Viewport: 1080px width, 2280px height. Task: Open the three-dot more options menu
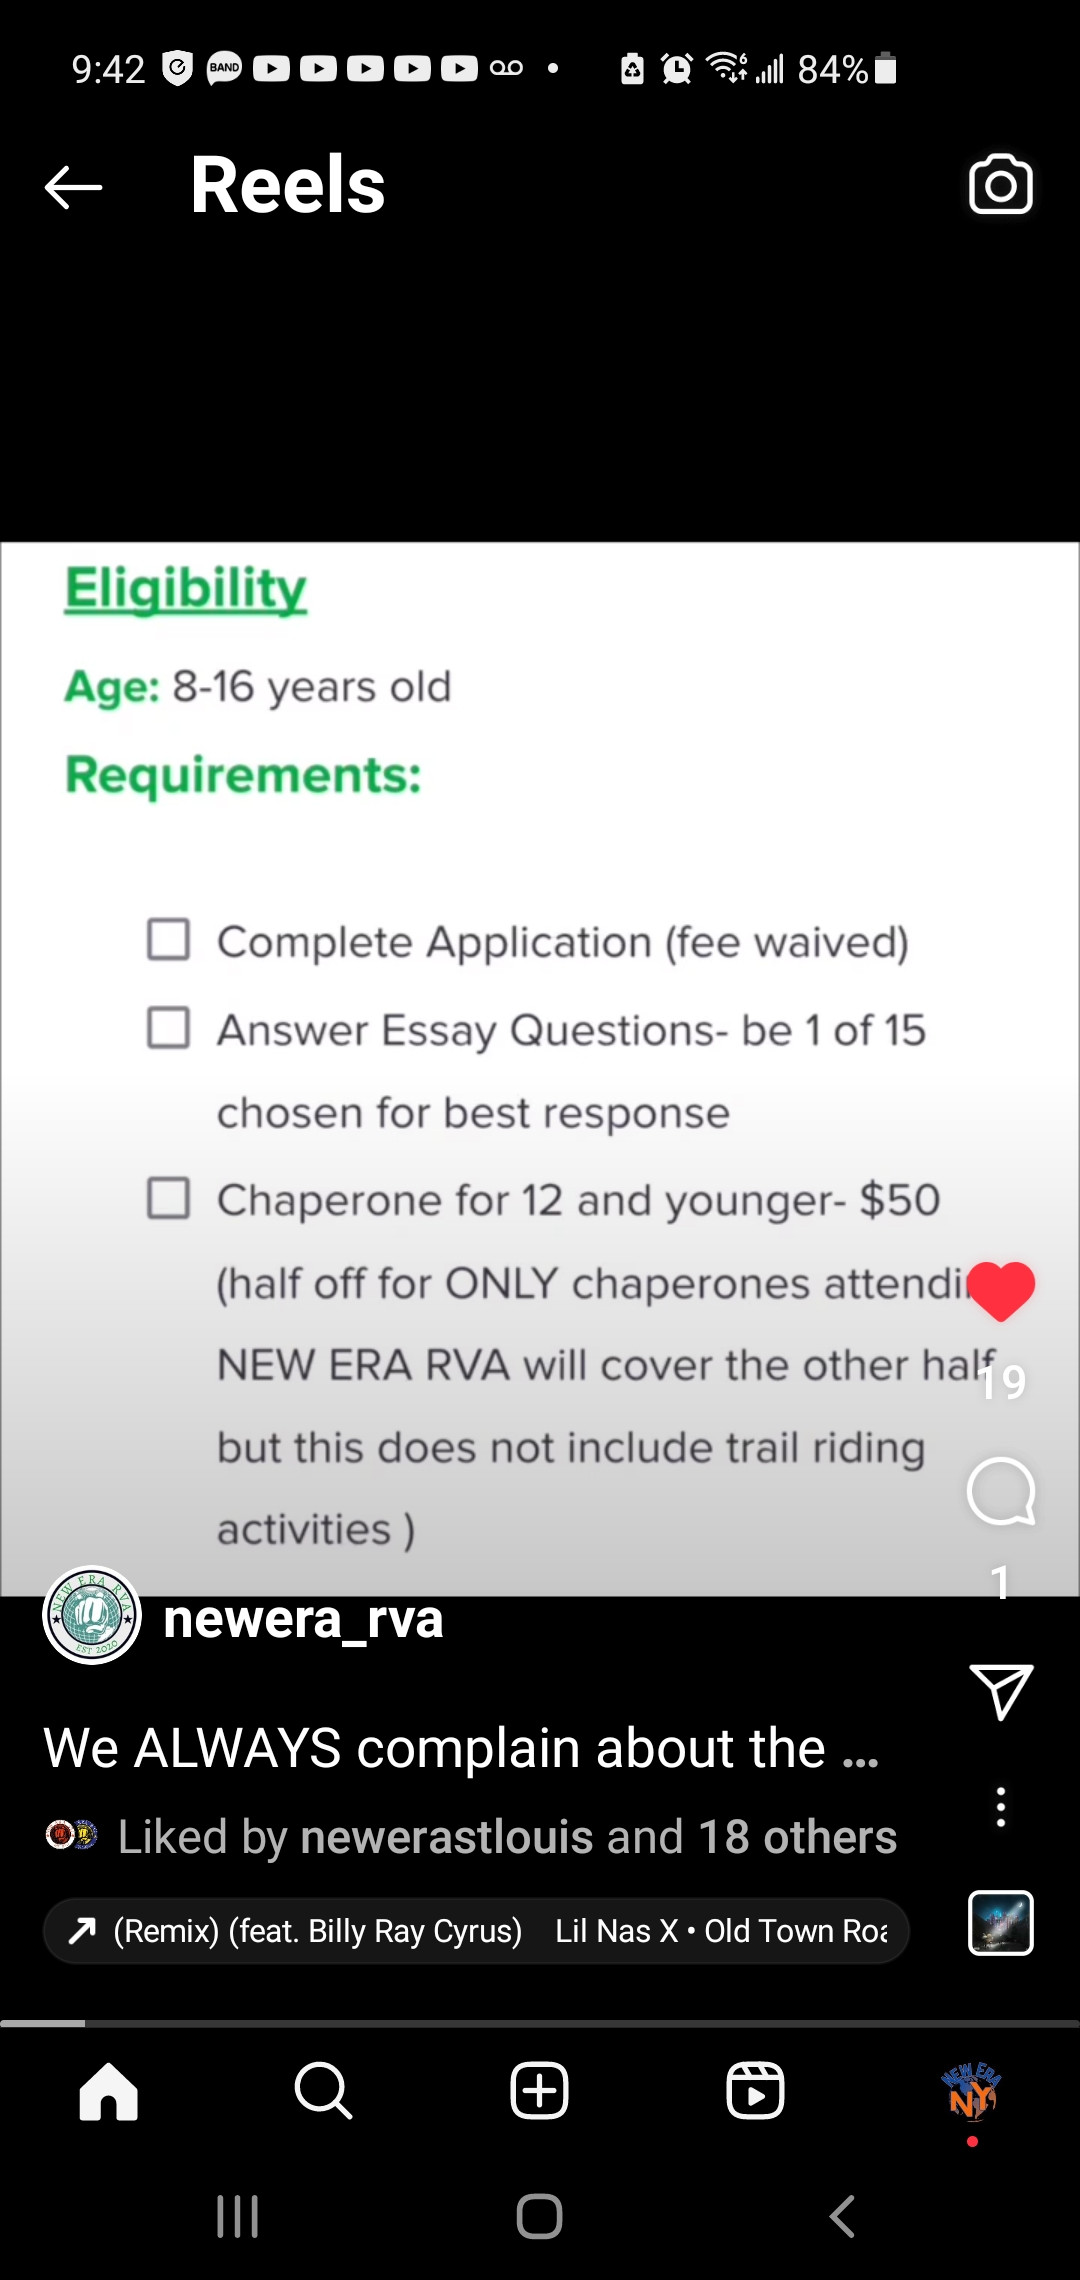(1001, 1807)
